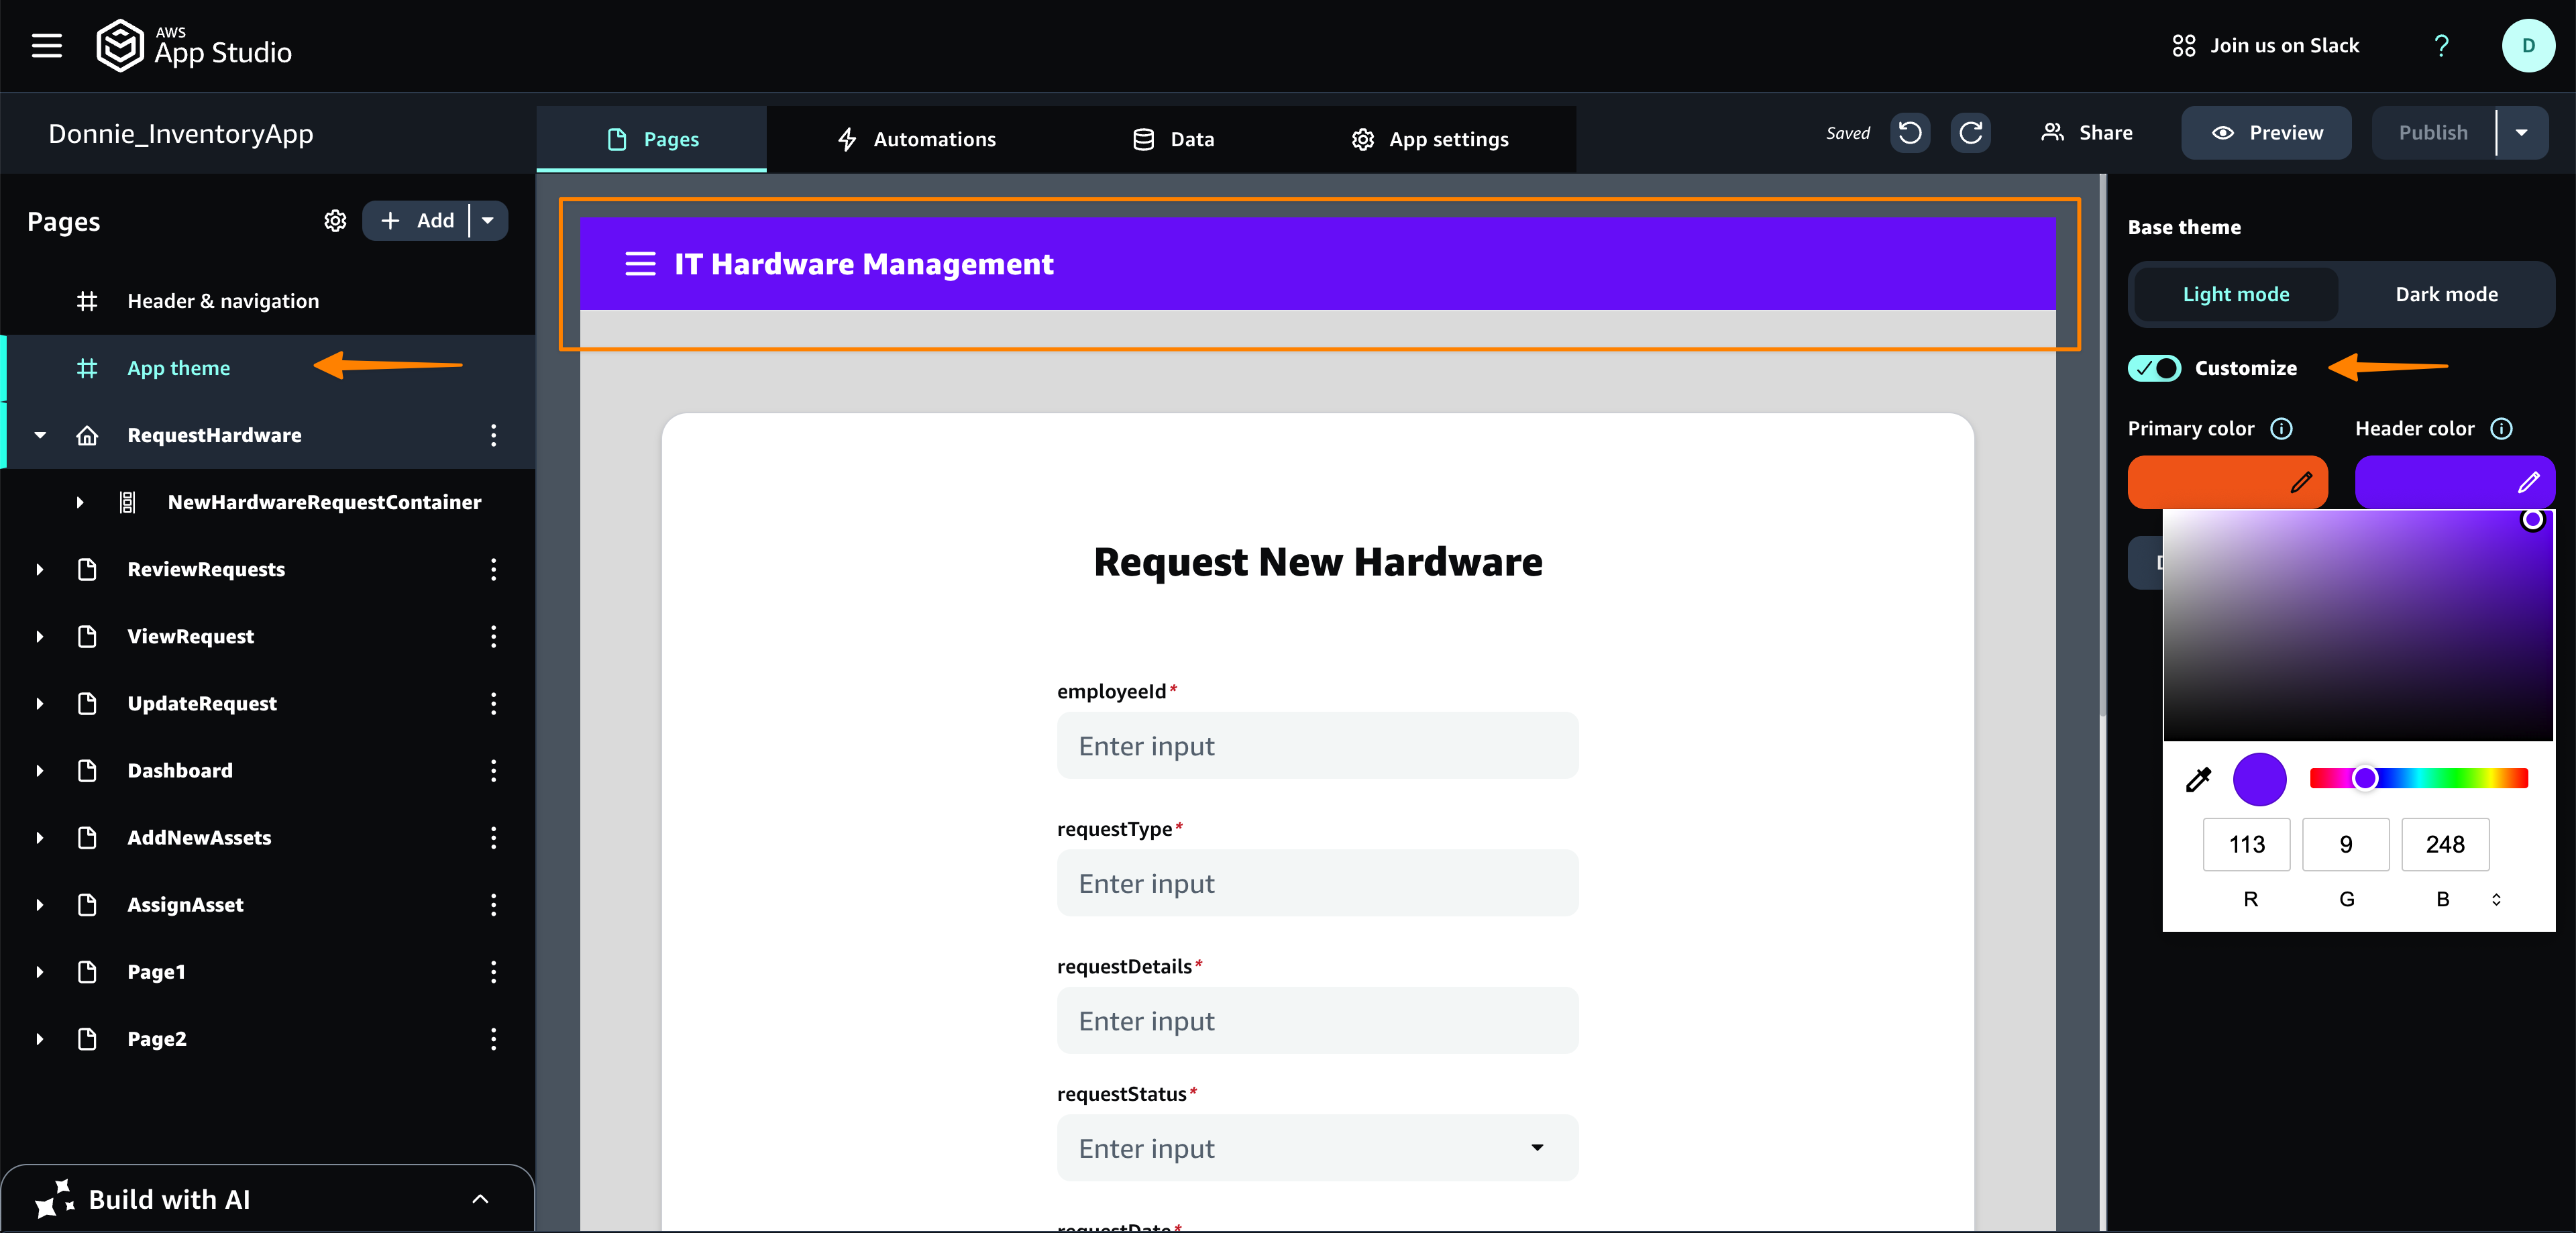This screenshot has width=2576, height=1233.
Task: Click the redo arrow icon
Action: coord(1970,133)
